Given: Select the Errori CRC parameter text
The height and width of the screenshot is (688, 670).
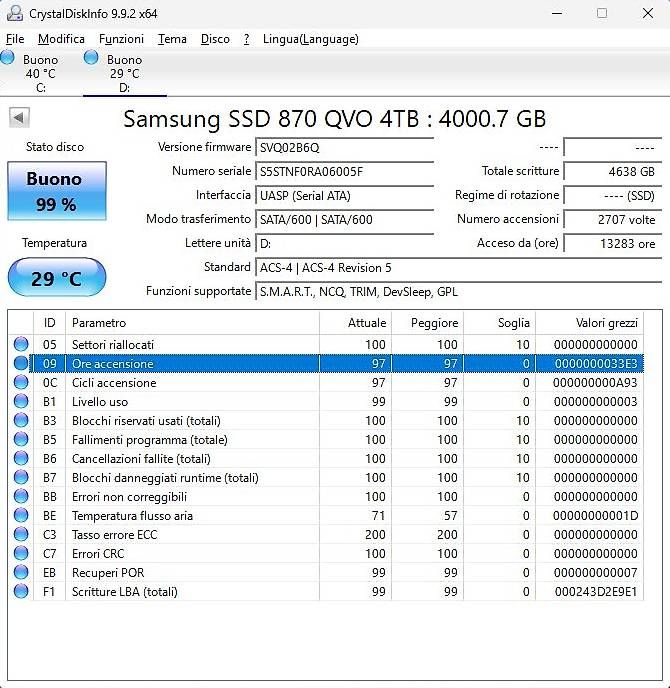Looking at the screenshot, I should point(98,554).
